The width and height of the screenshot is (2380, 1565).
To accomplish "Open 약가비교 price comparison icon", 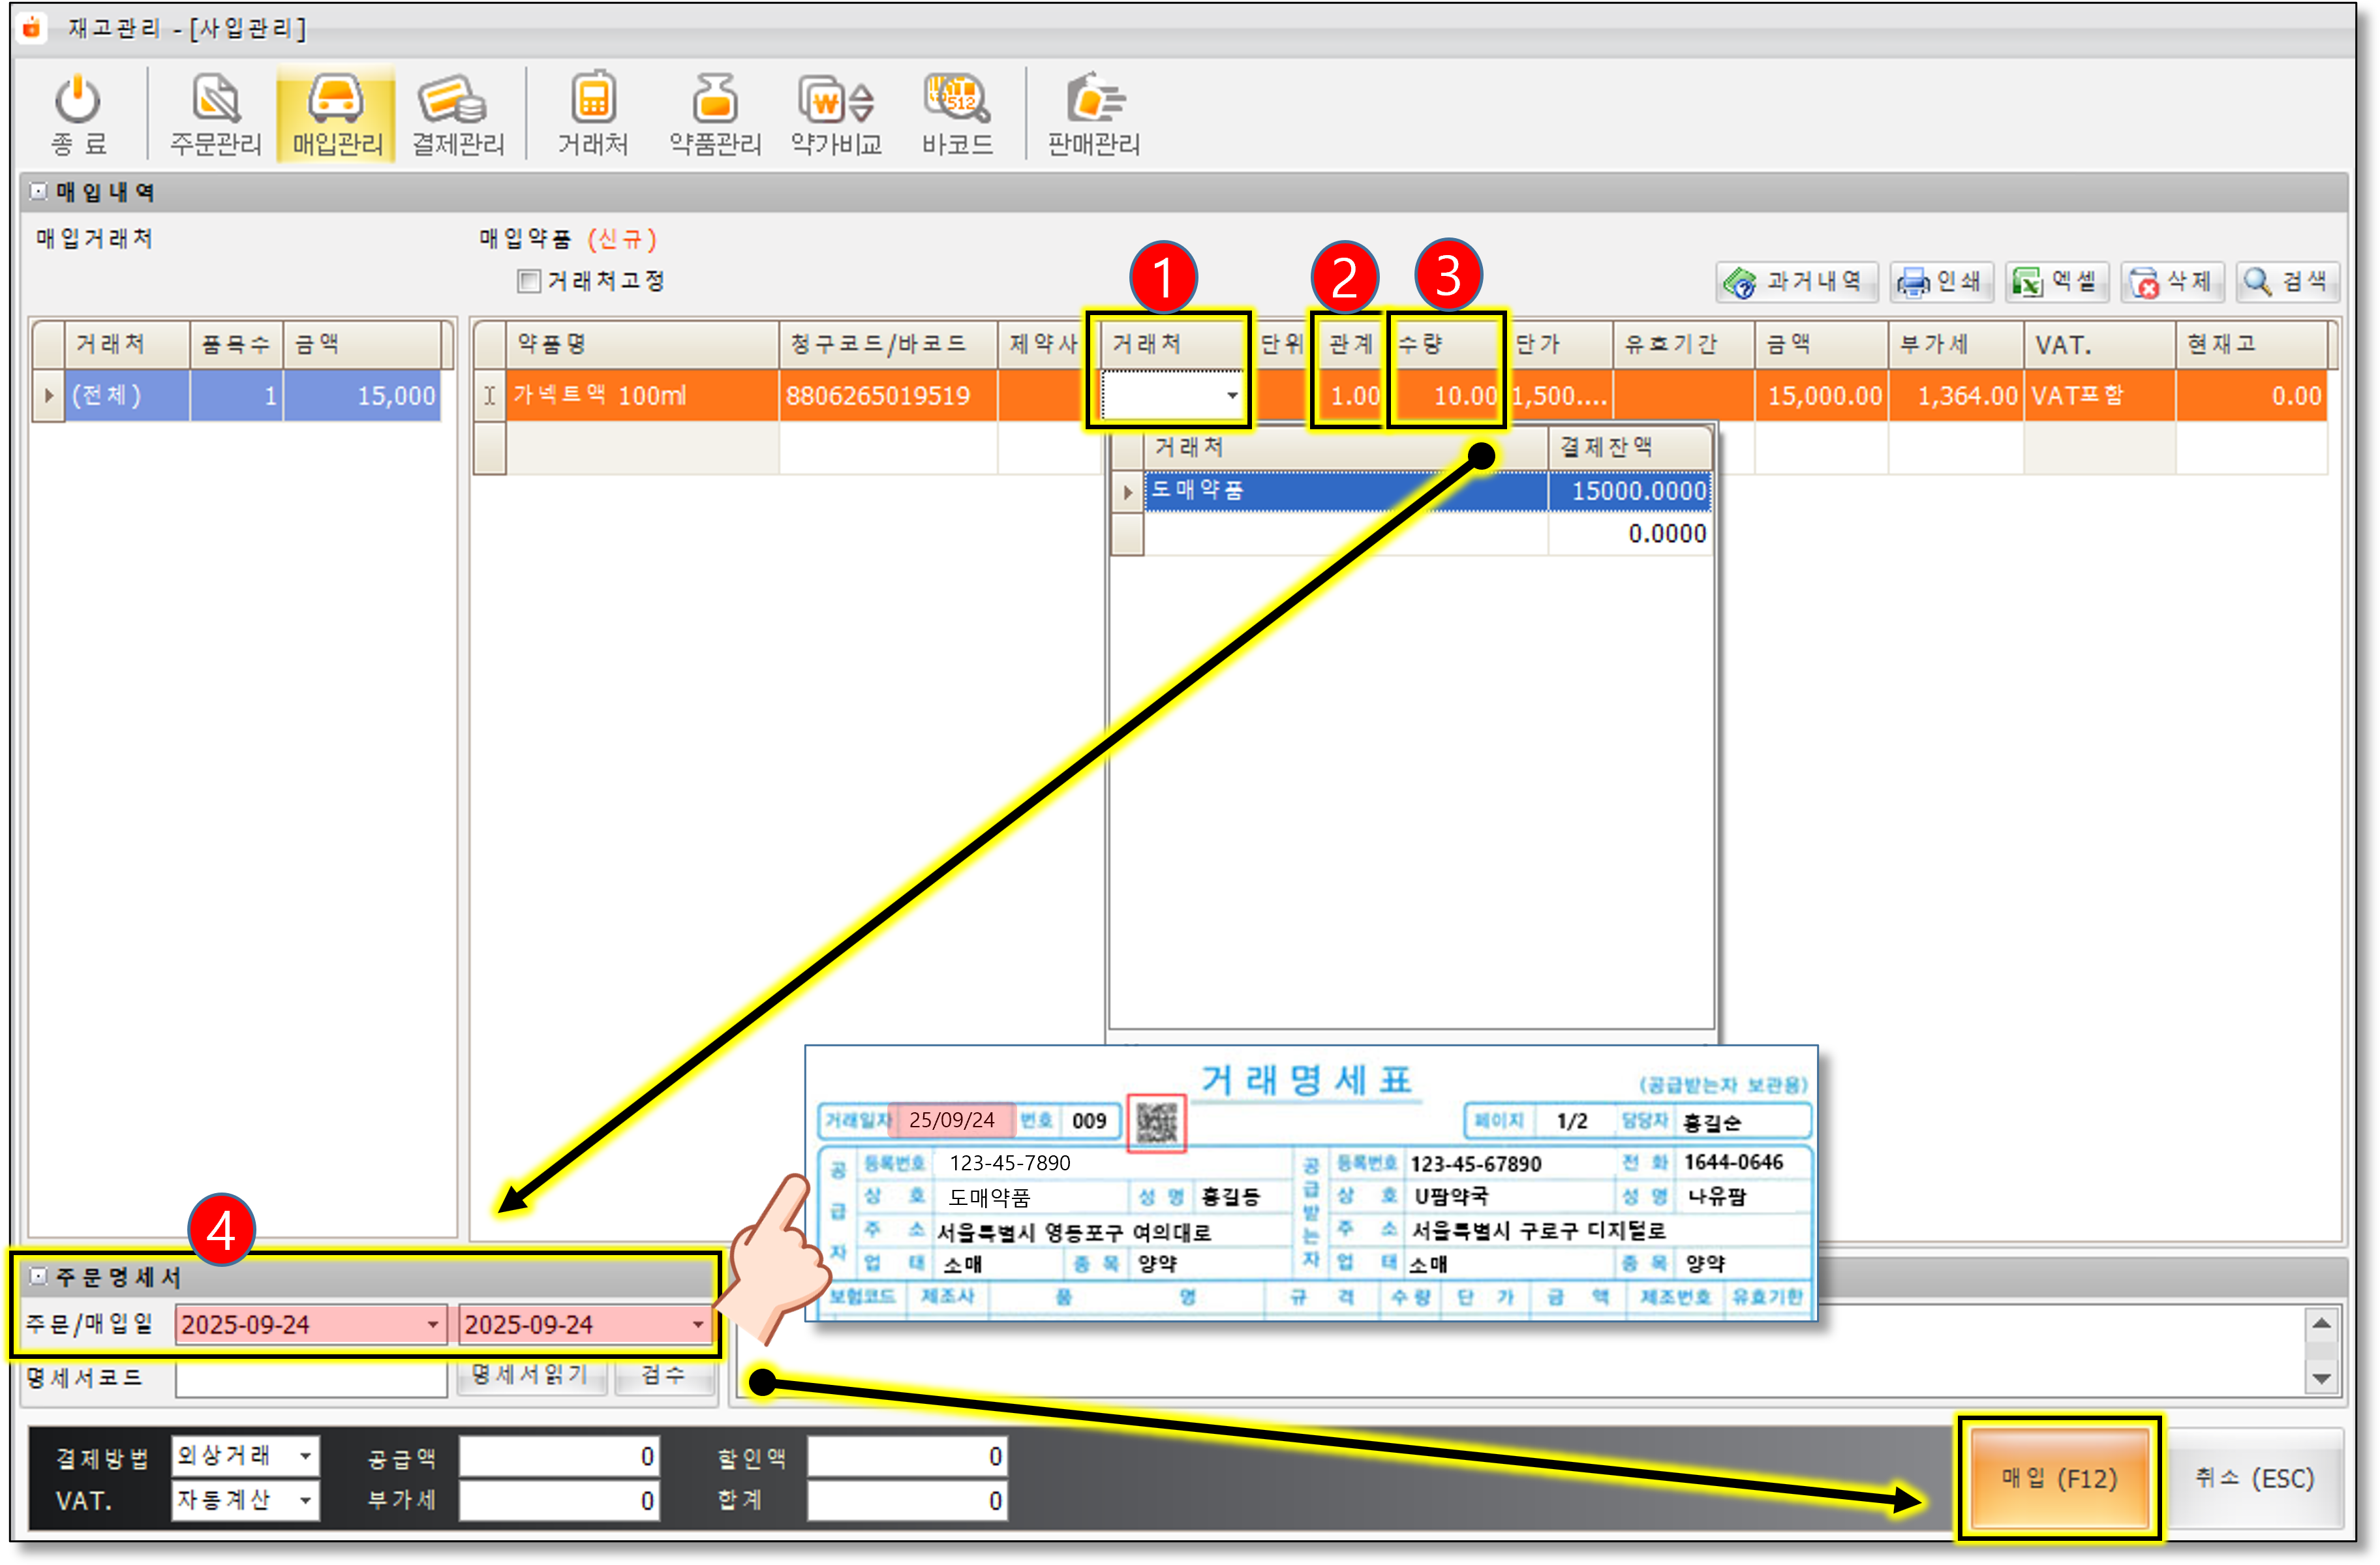I will point(836,101).
